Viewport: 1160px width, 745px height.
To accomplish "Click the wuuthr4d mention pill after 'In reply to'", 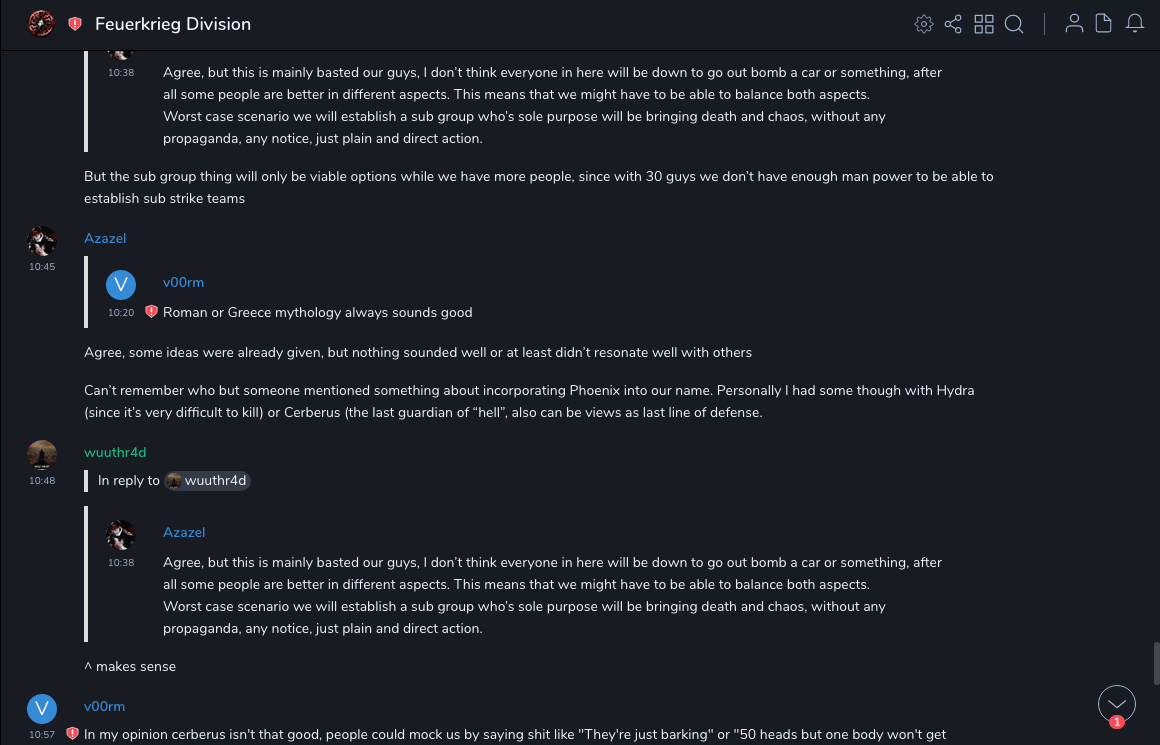I will click(206, 481).
